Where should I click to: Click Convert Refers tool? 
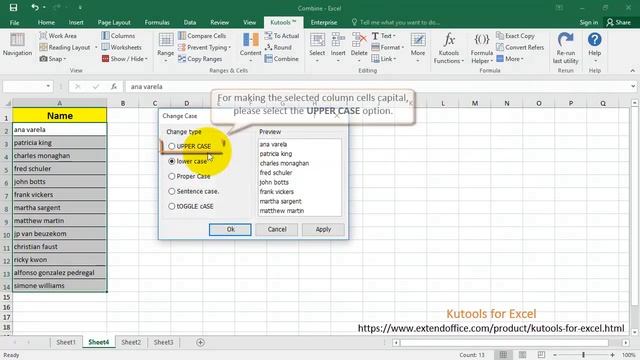pyautogui.click(x=520, y=47)
